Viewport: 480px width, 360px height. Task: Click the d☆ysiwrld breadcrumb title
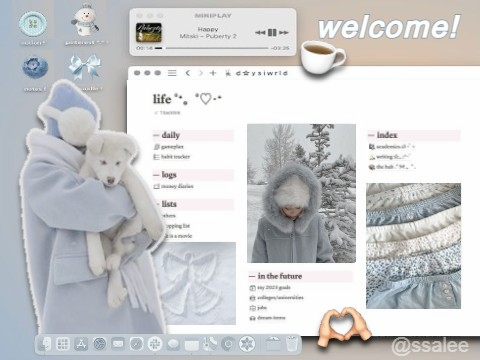click(x=261, y=73)
